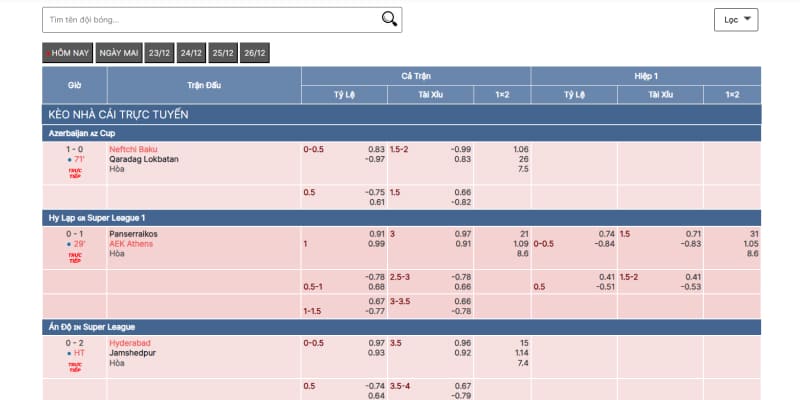800x400 pixels.
Task: Open the Lọc filter dropdown
Action: [x=736, y=19]
